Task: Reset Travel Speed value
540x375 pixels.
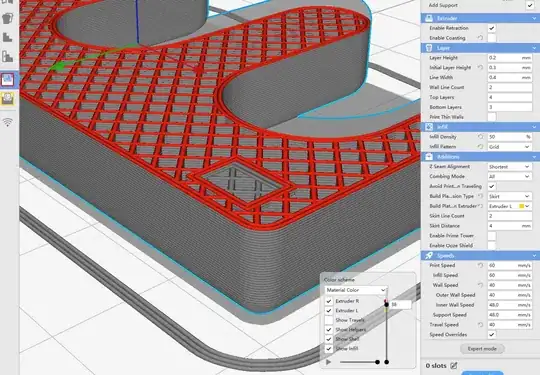Action: [480, 325]
